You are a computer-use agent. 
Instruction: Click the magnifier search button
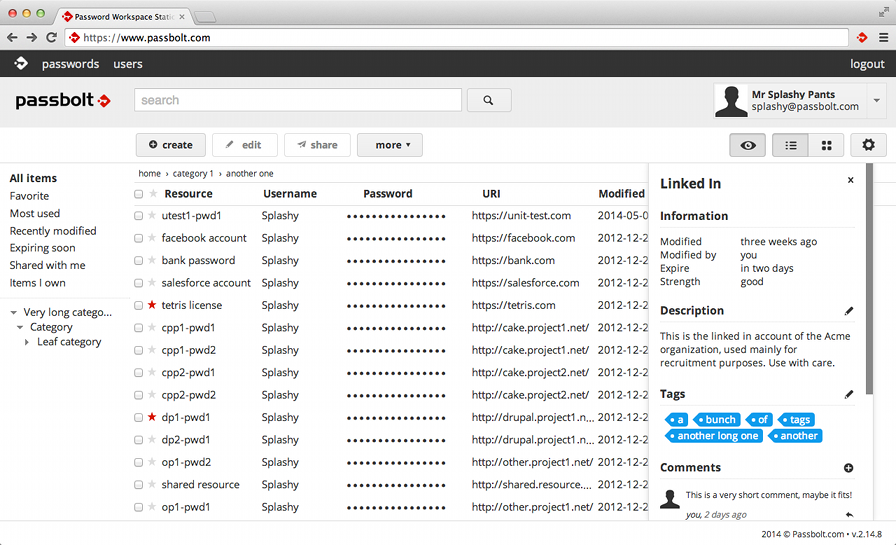(x=488, y=100)
